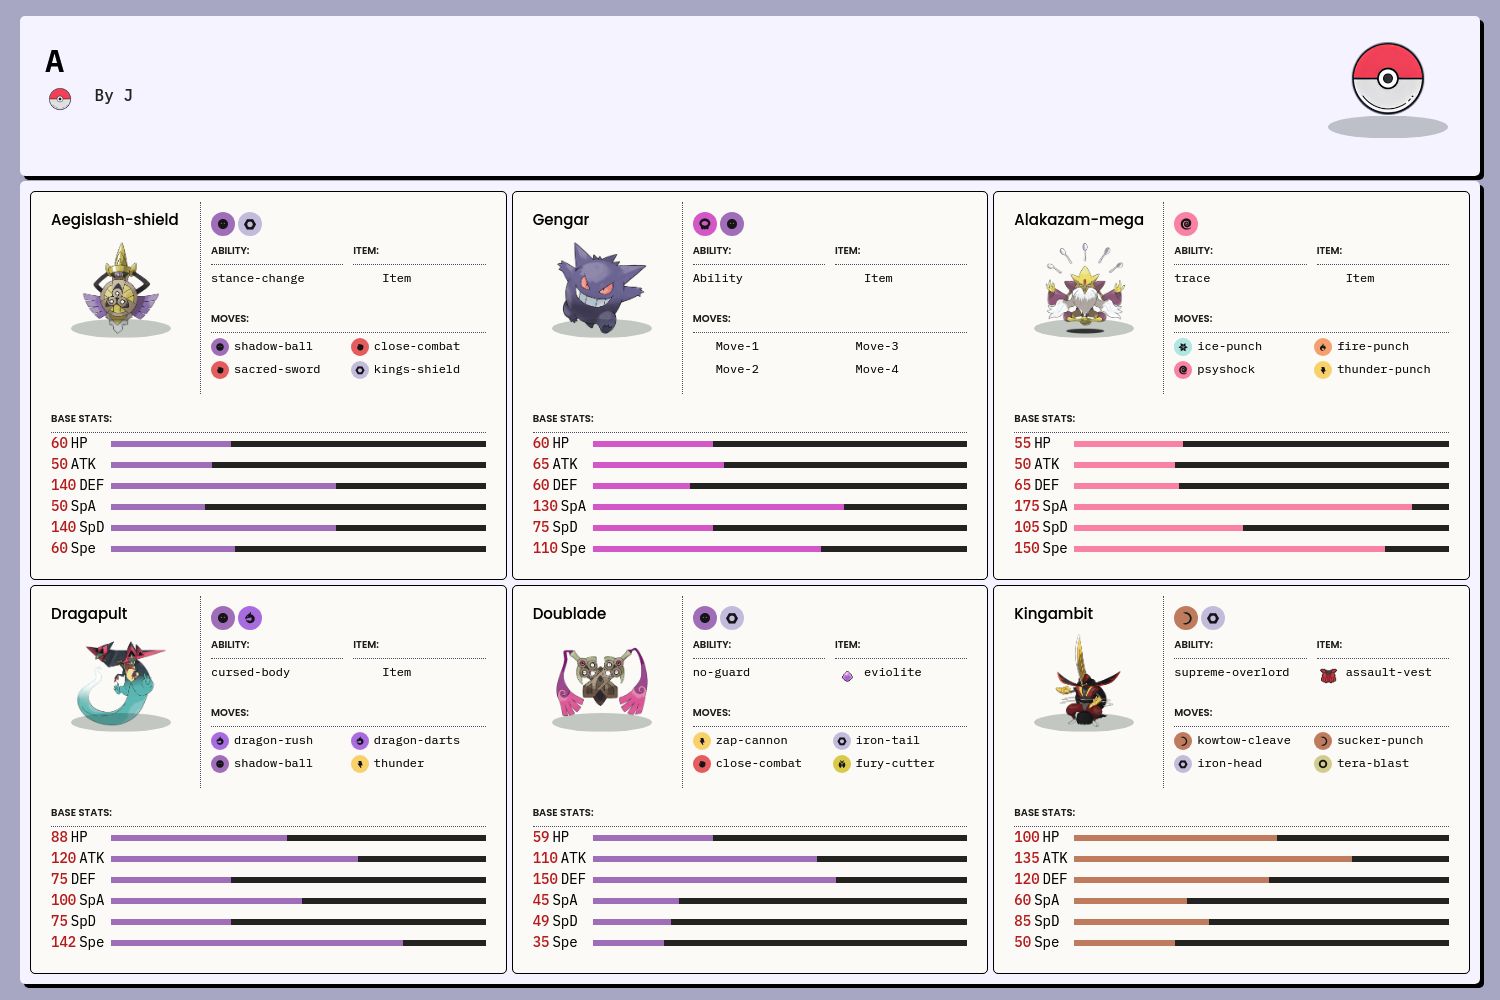
Task: Click the ice-punch move type icon
Action: click(x=1183, y=347)
